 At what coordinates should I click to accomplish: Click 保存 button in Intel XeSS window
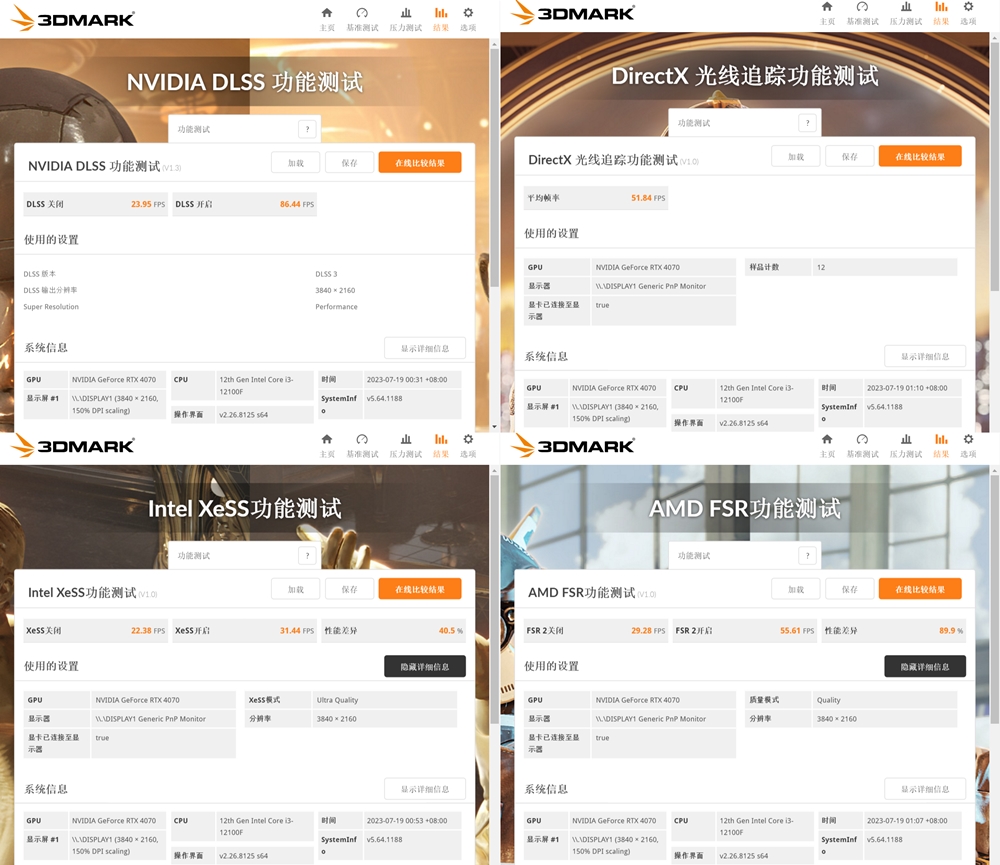[349, 589]
